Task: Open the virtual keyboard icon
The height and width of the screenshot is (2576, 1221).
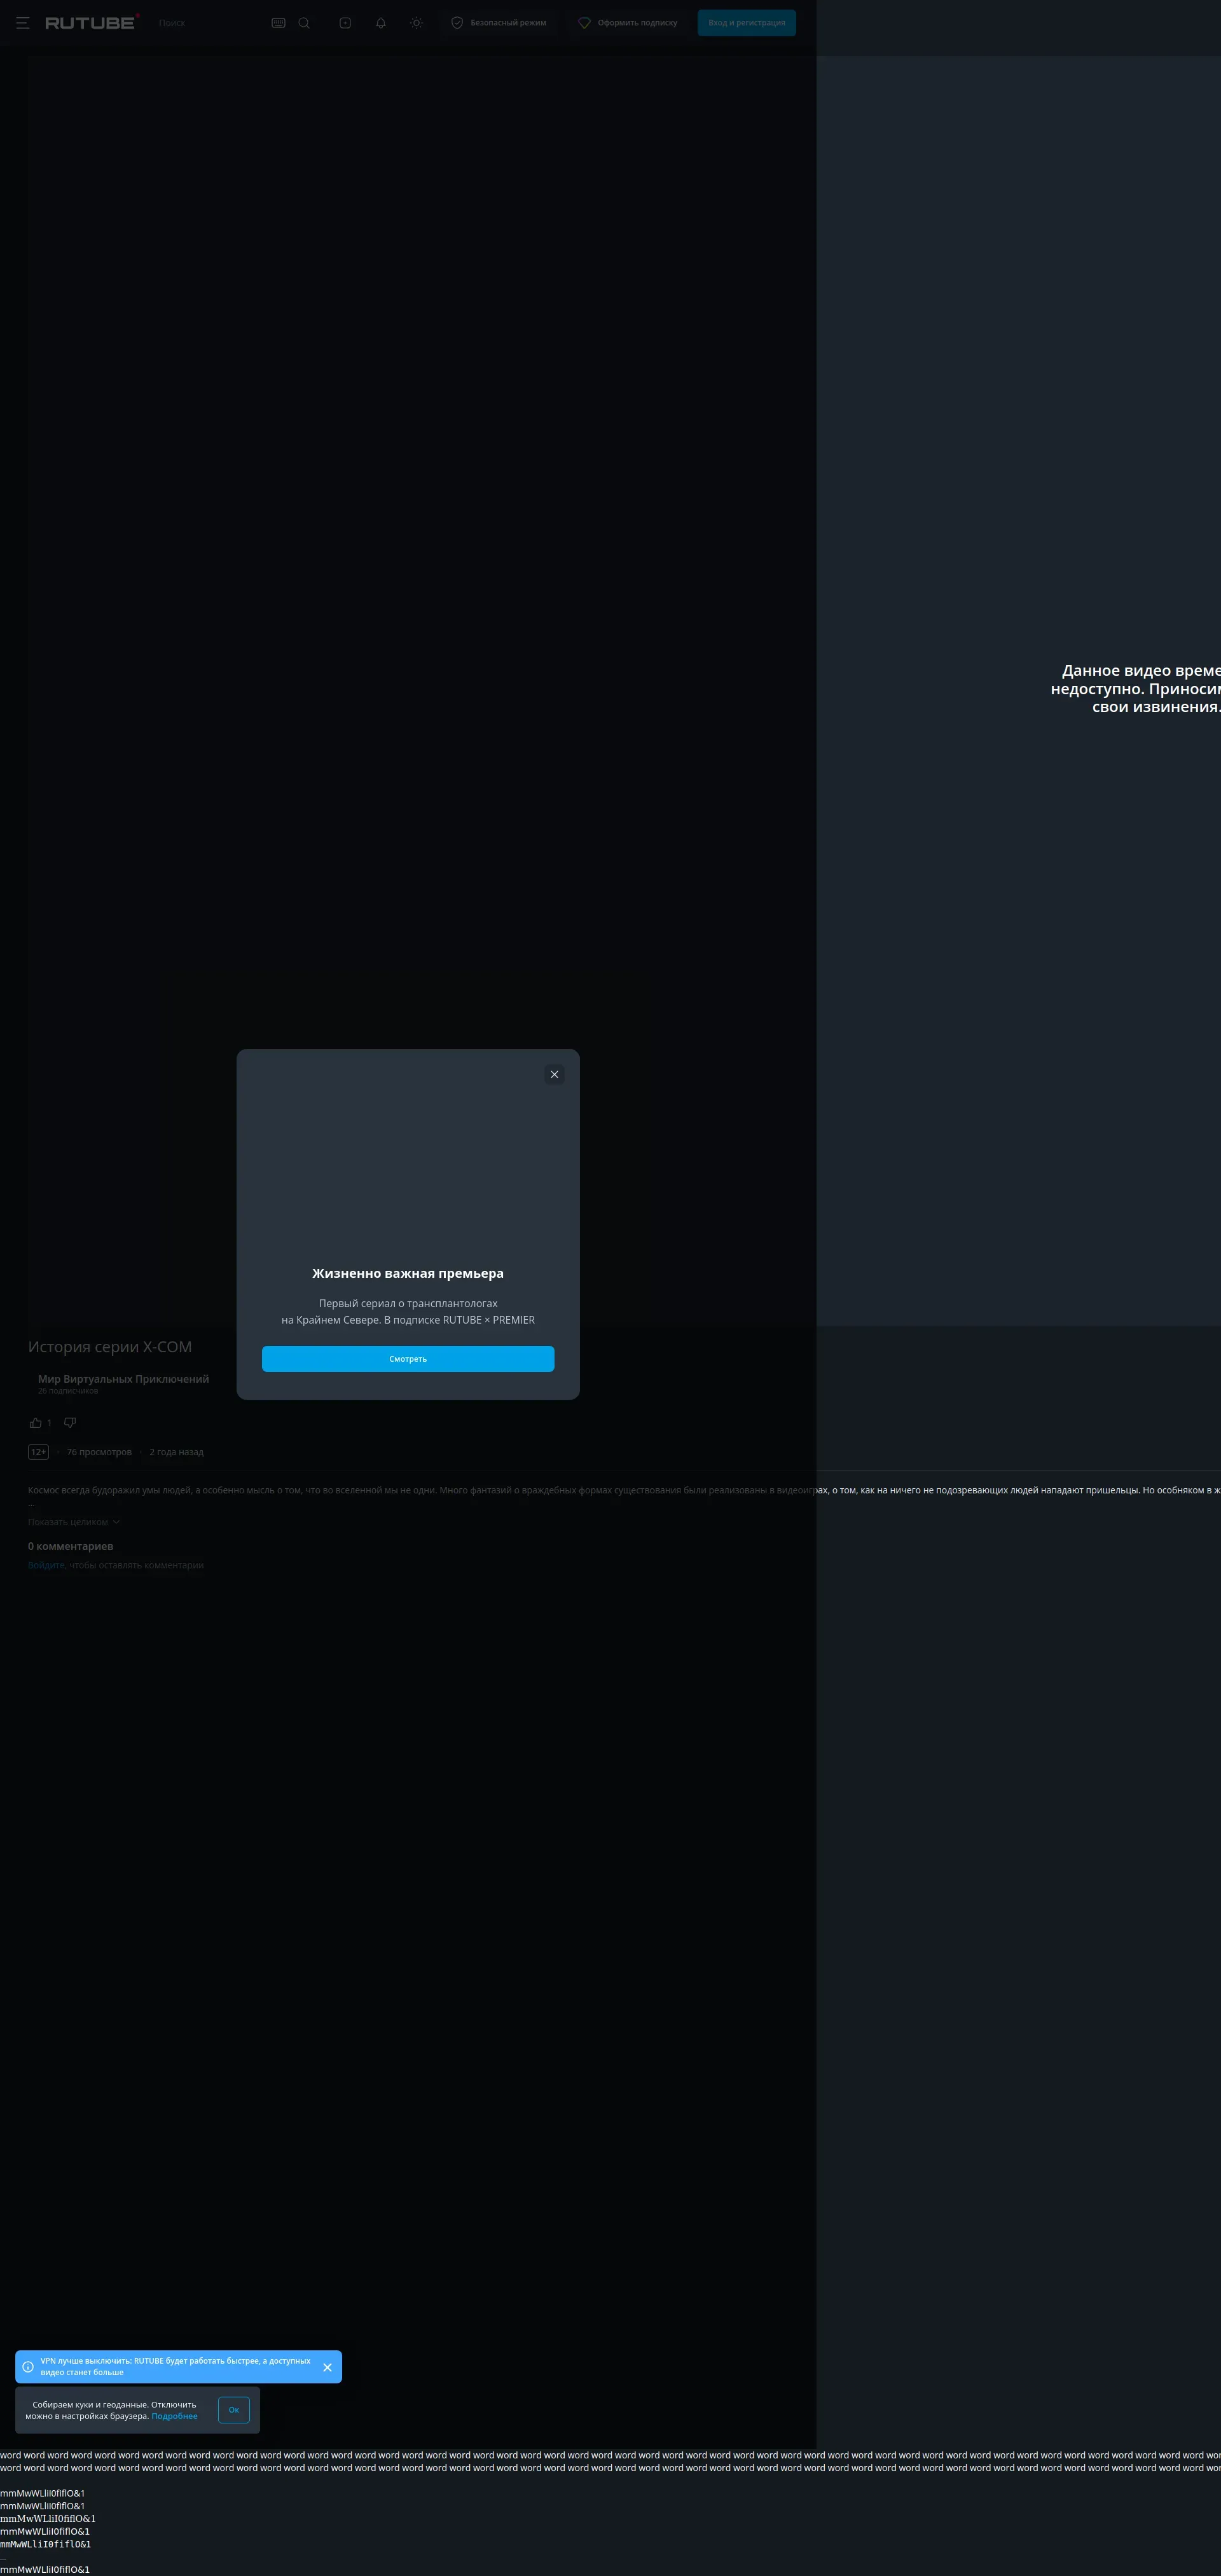Action: coord(278,23)
